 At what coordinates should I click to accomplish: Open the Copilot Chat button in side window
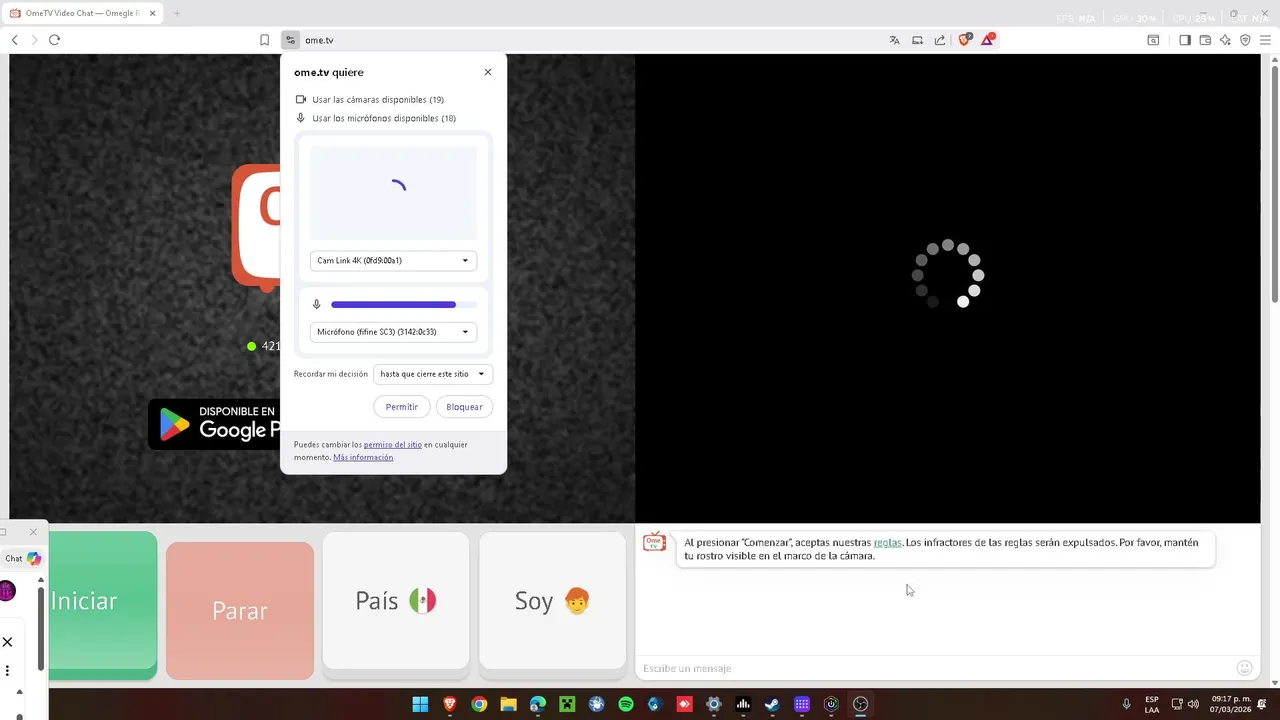pyautogui.click(x=24, y=559)
